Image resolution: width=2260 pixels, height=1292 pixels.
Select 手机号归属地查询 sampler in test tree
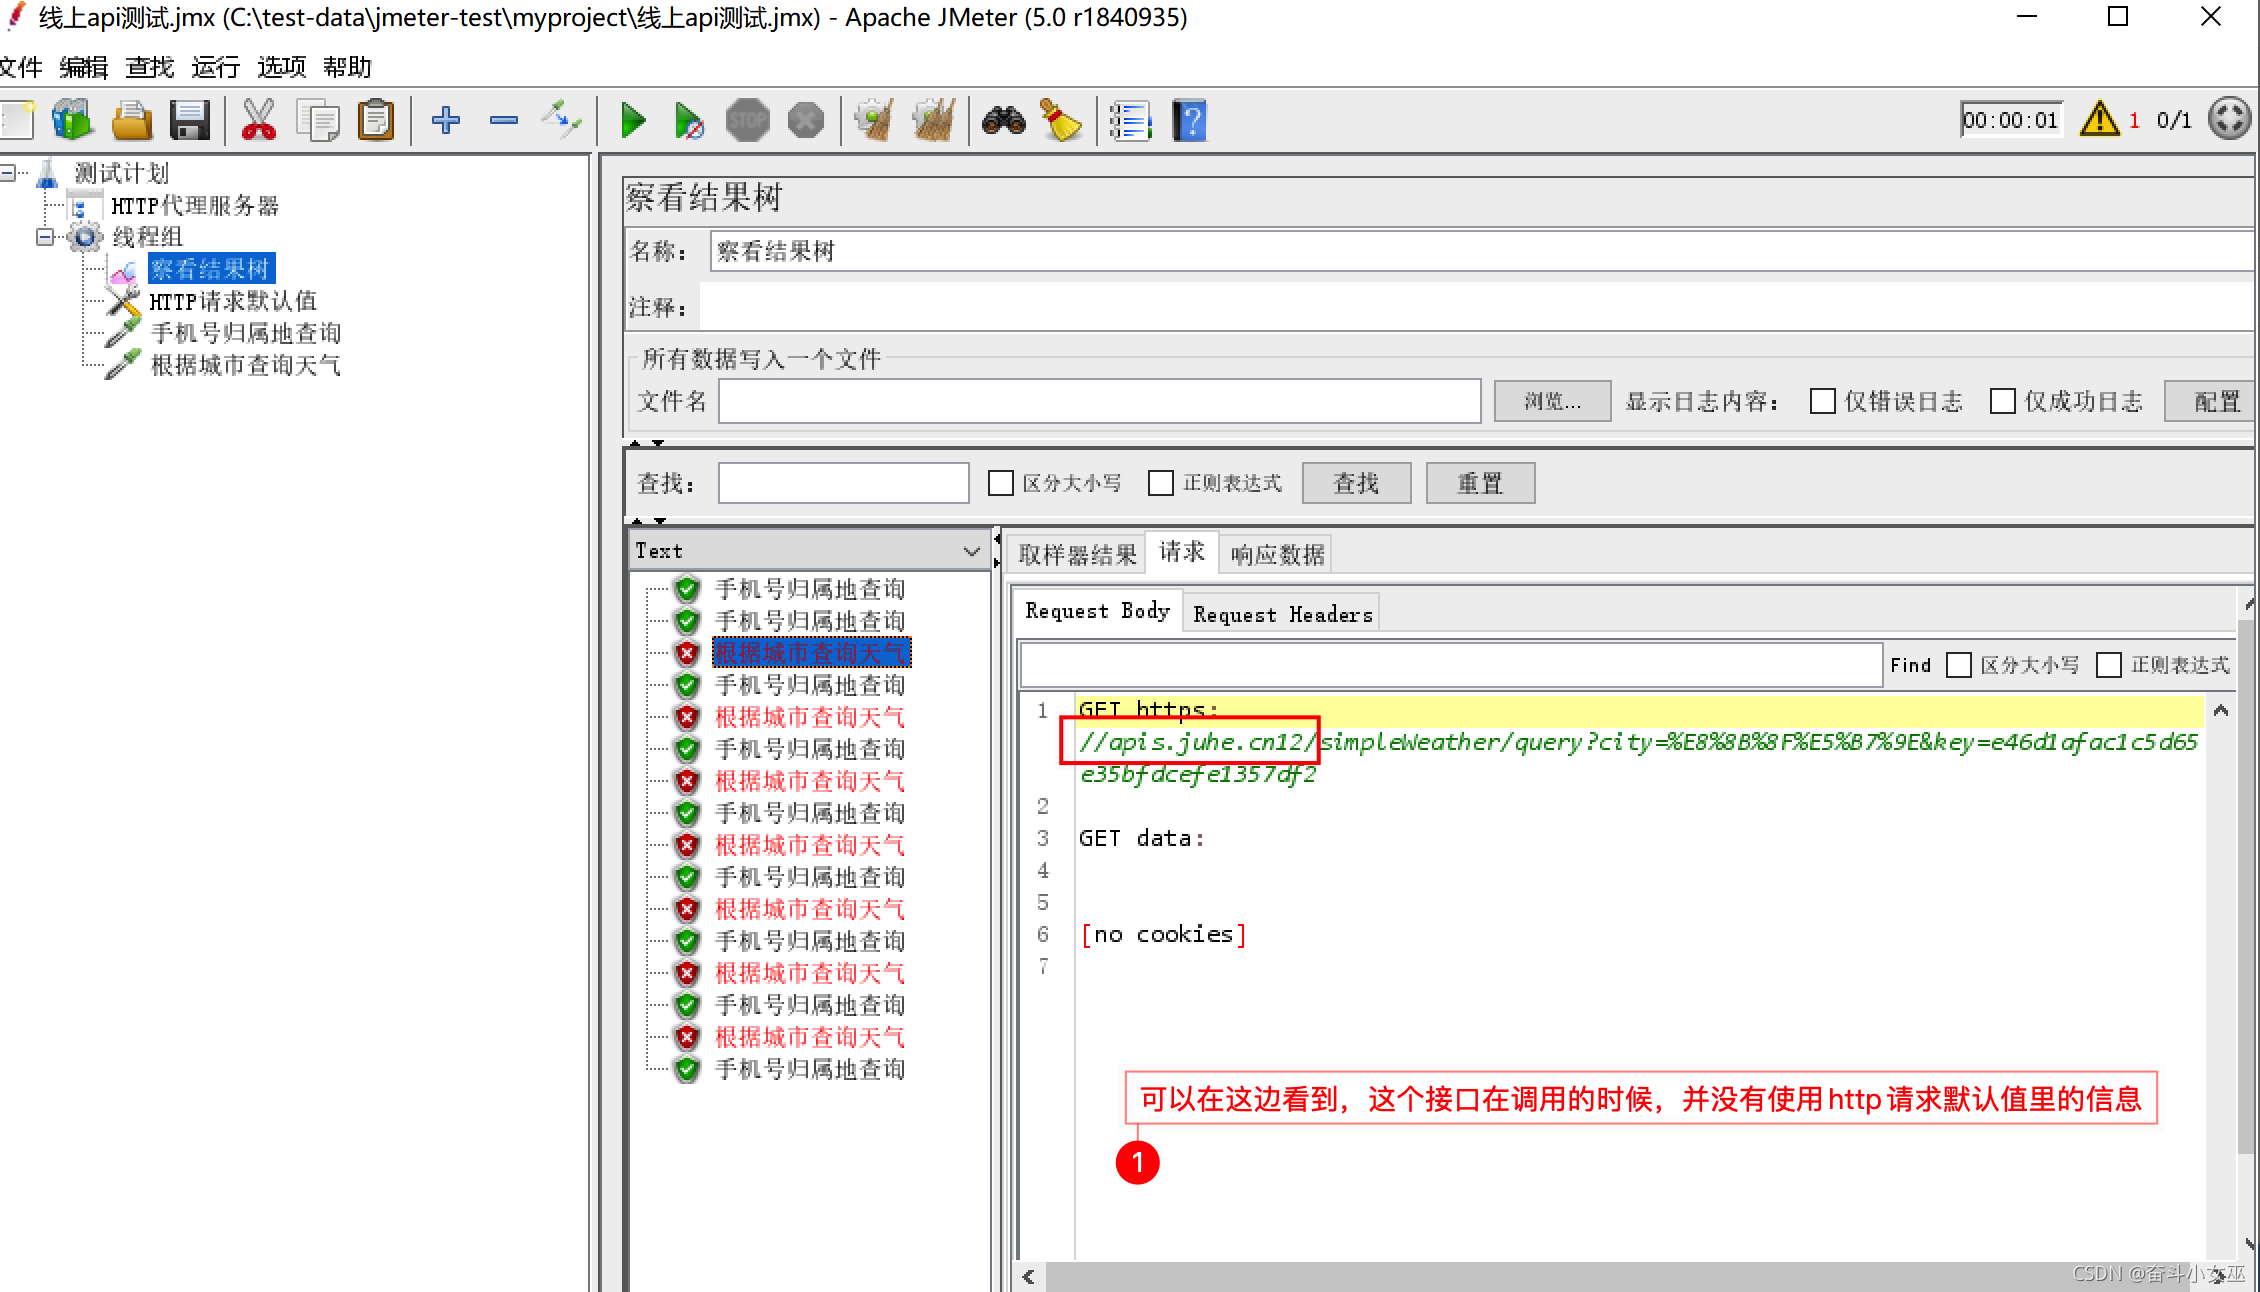pyautogui.click(x=246, y=333)
